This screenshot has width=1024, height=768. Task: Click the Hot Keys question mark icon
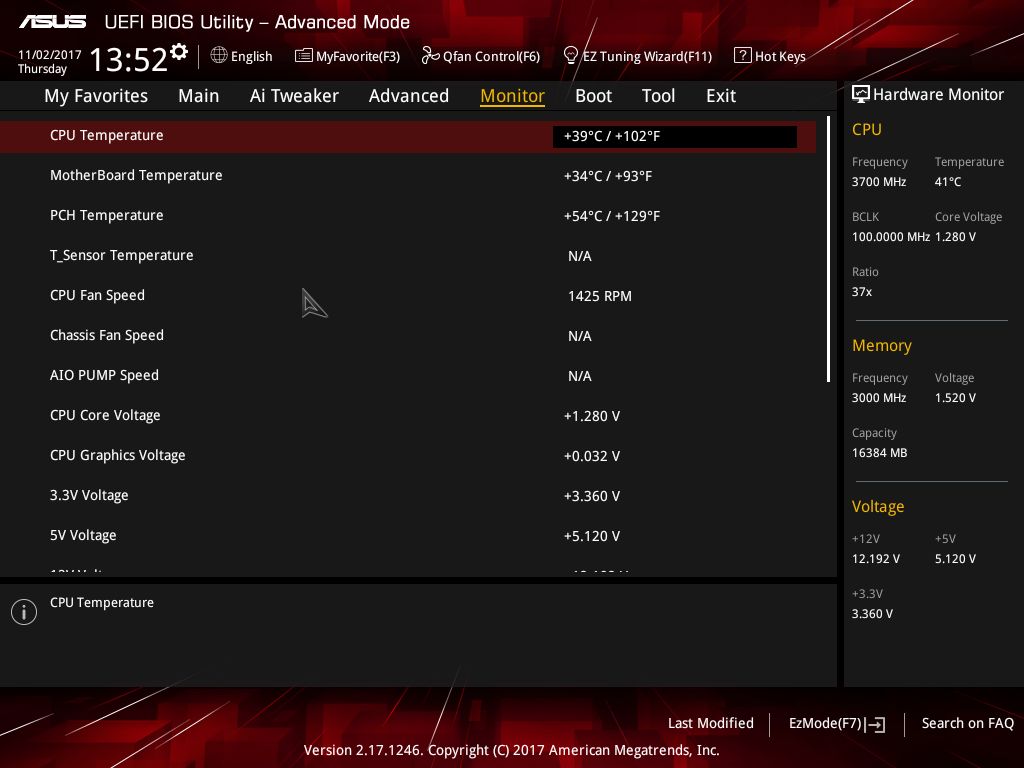(x=743, y=56)
